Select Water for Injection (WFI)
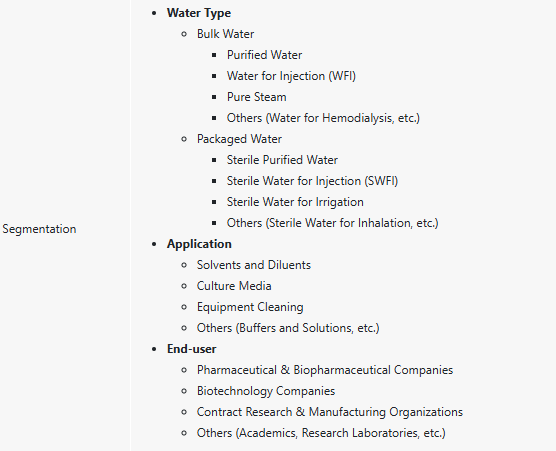The width and height of the screenshot is (556, 451). coord(291,76)
